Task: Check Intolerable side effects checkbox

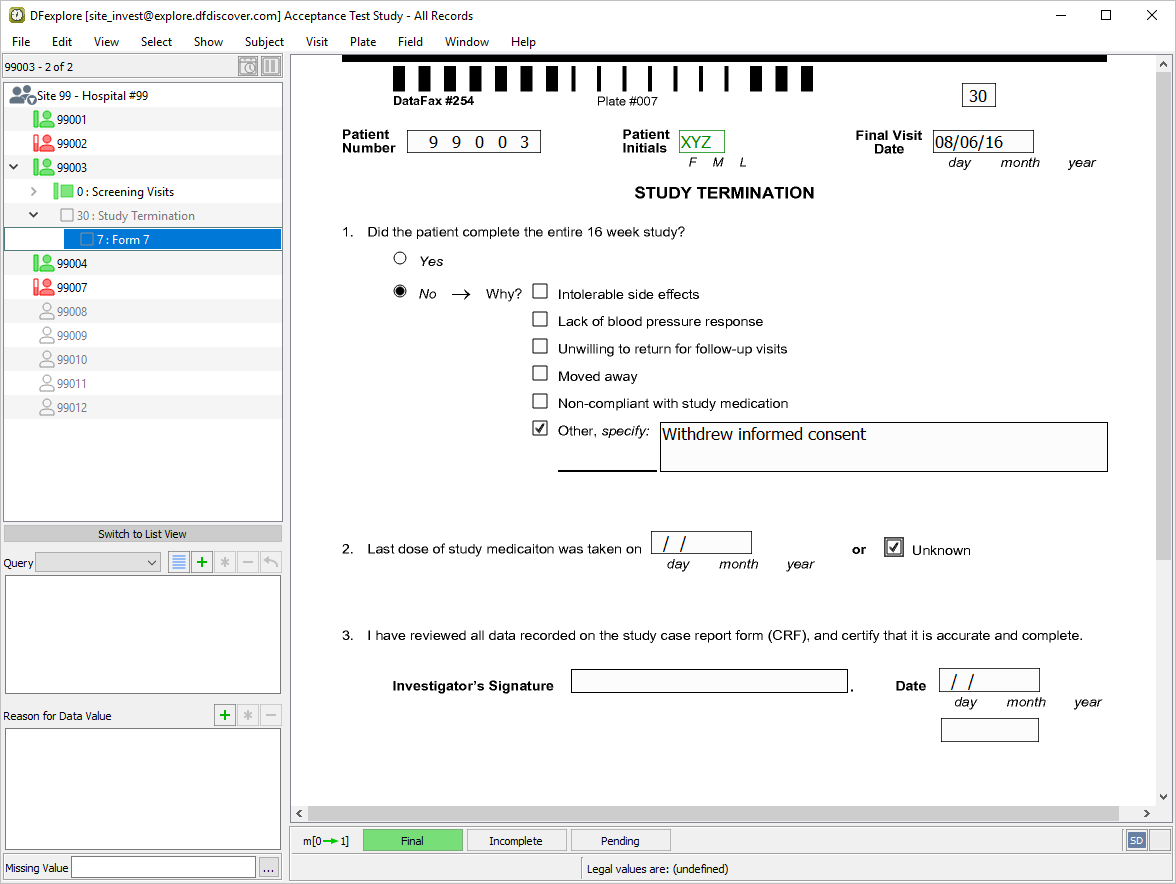Action: [x=540, y=292]
